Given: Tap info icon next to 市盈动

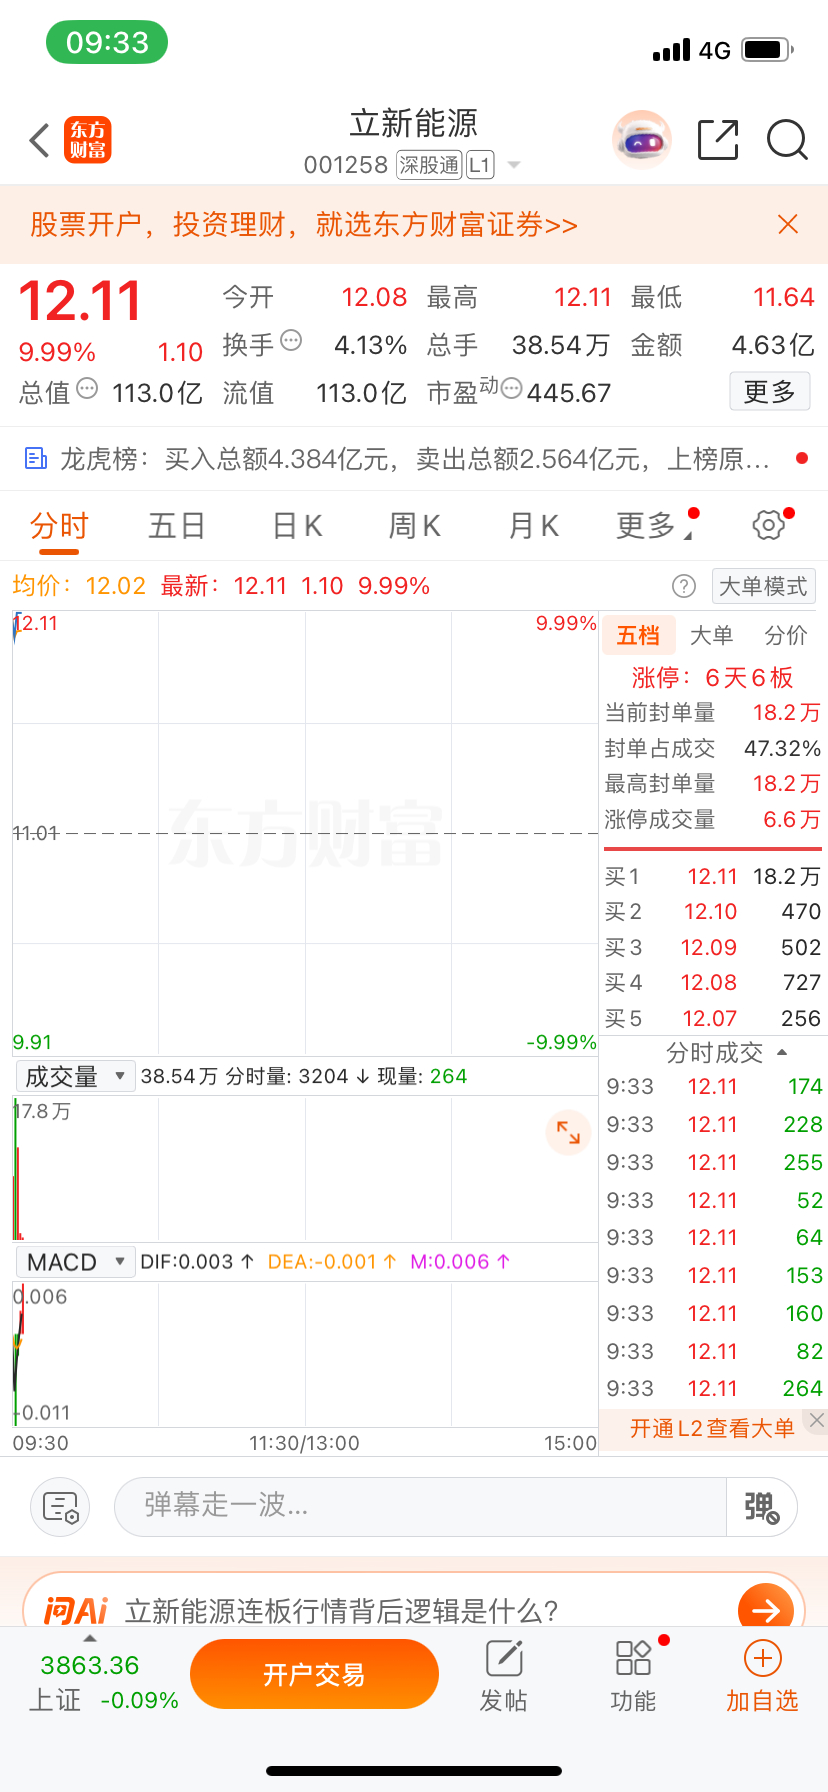Looking at the screenshot, I should (511, 388).
